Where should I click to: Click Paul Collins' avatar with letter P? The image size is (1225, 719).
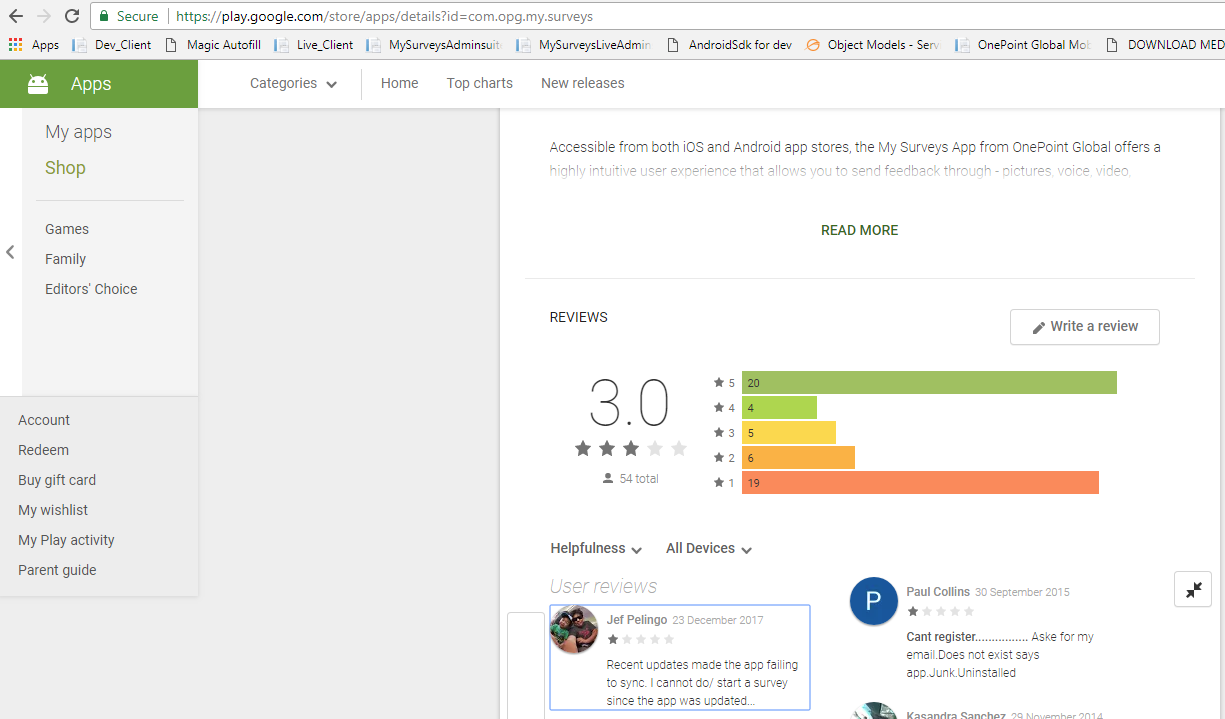tap(873, 601)
